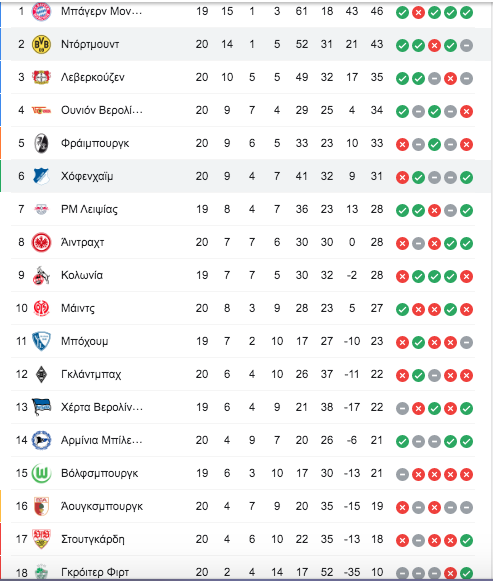Open the Φράιμπουργκ team page
The width and height of the screenshot is (493, 581).
point(95,143)
